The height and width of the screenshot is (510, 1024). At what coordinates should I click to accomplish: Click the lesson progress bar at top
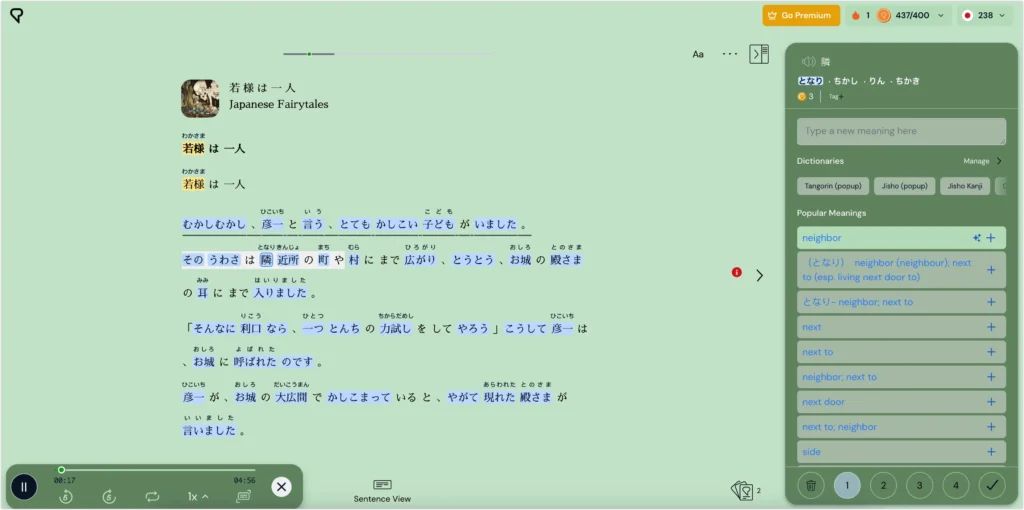tap(388, 54)
